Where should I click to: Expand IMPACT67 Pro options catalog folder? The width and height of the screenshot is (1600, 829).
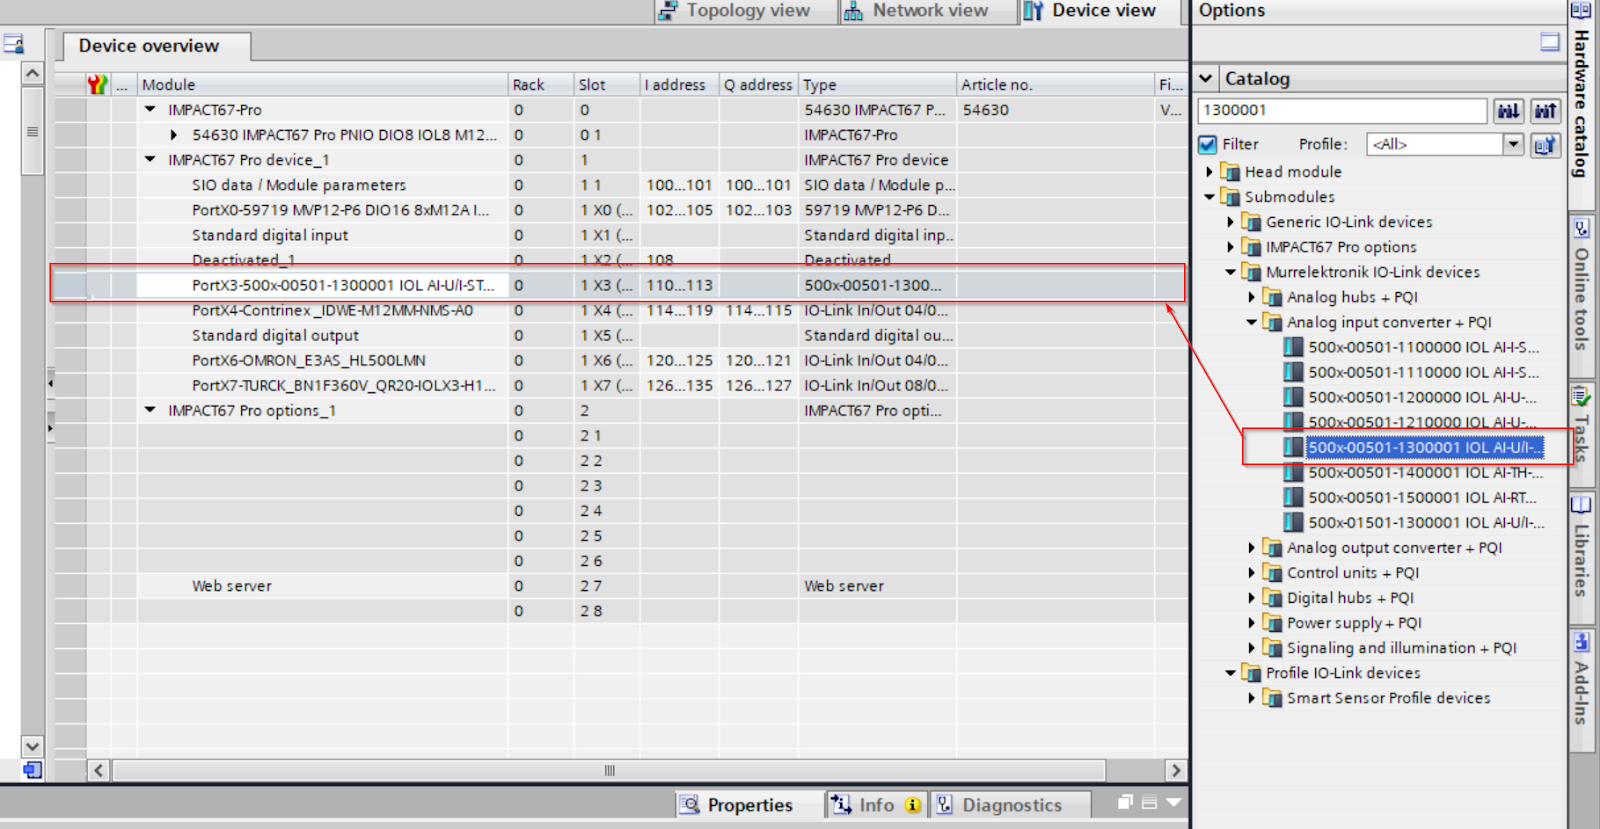pyautogui.click(x=1231, y=247)
